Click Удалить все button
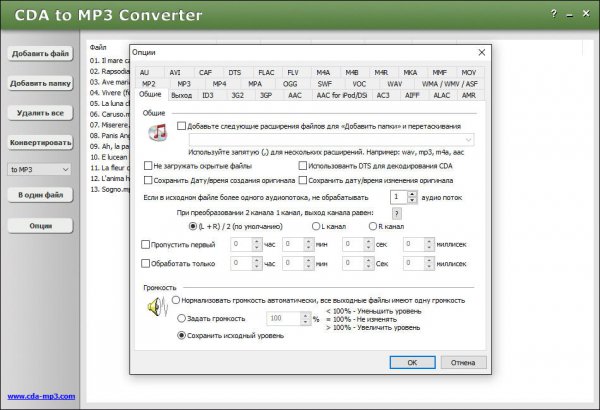 click(x=40, y=113)
